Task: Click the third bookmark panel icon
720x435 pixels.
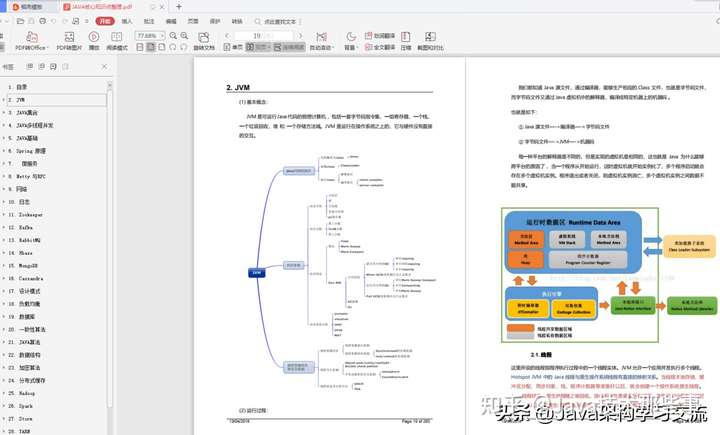Action: (53, 67)
